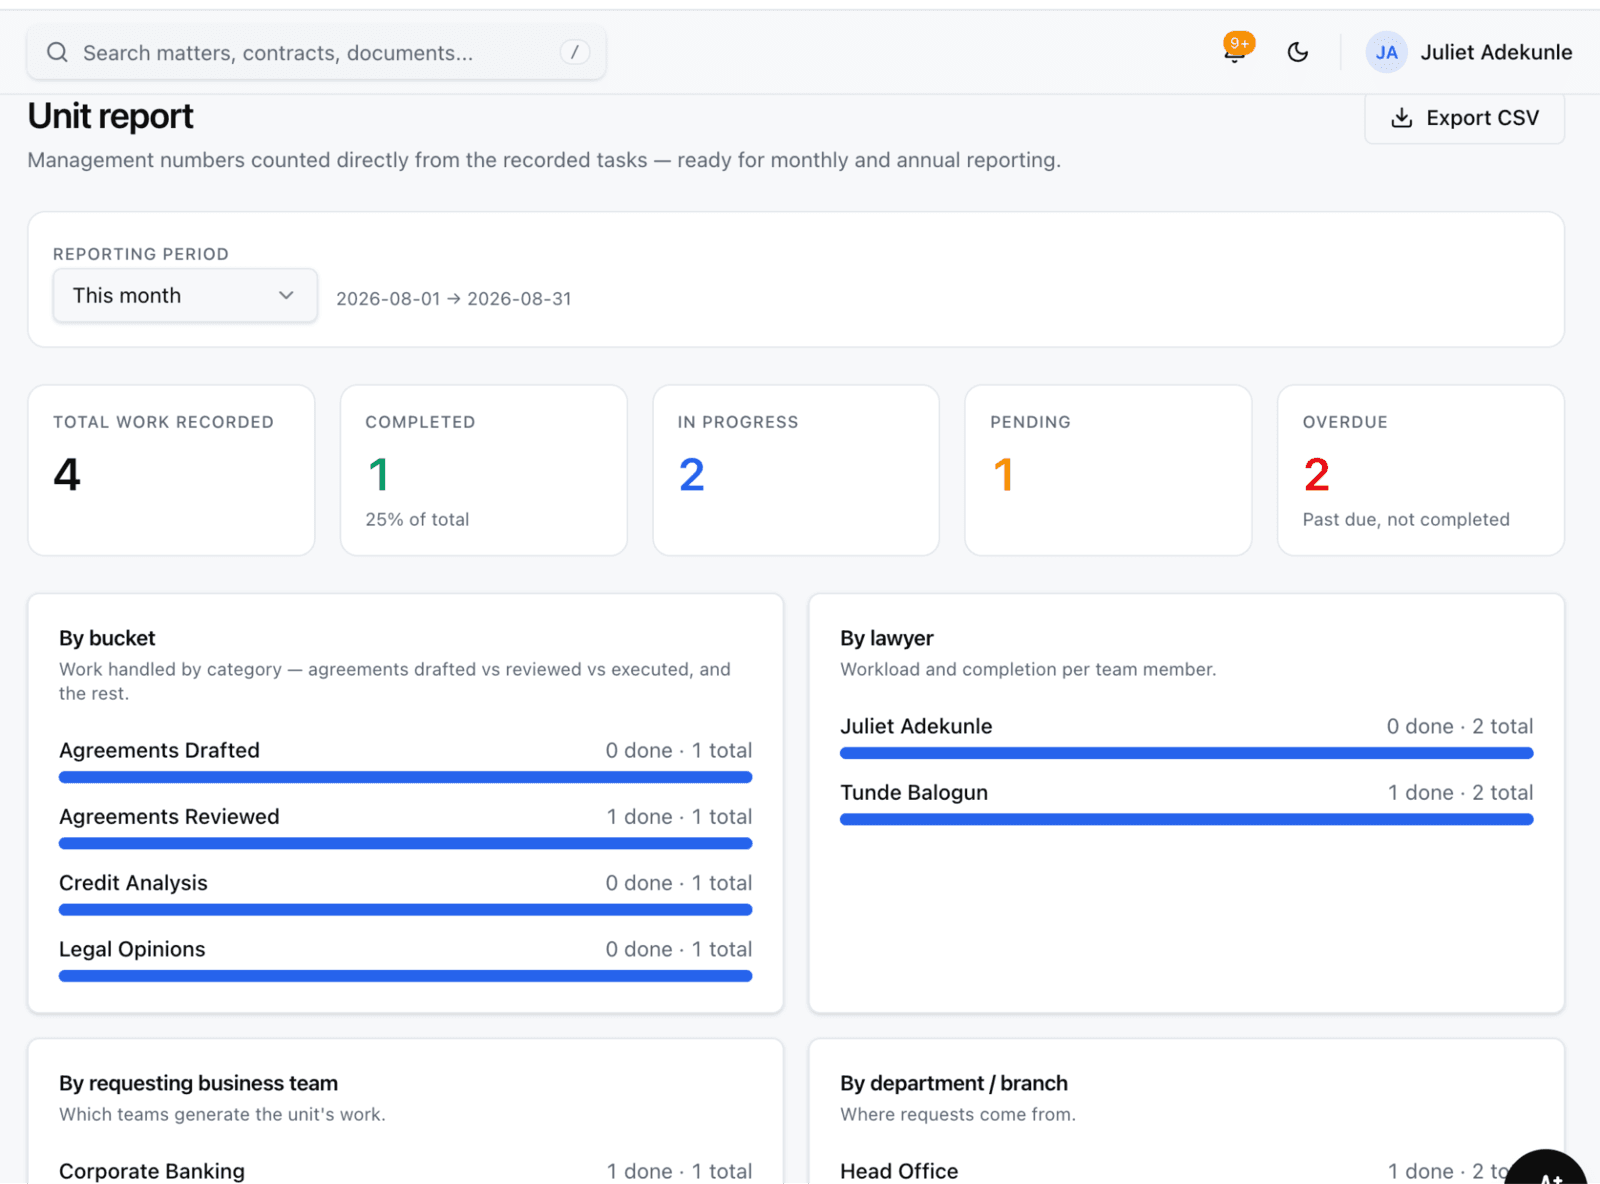This screenshot has width=1600, height=1184.
Task: Click the Pending count 1
Action: [x=1003, y=474]
